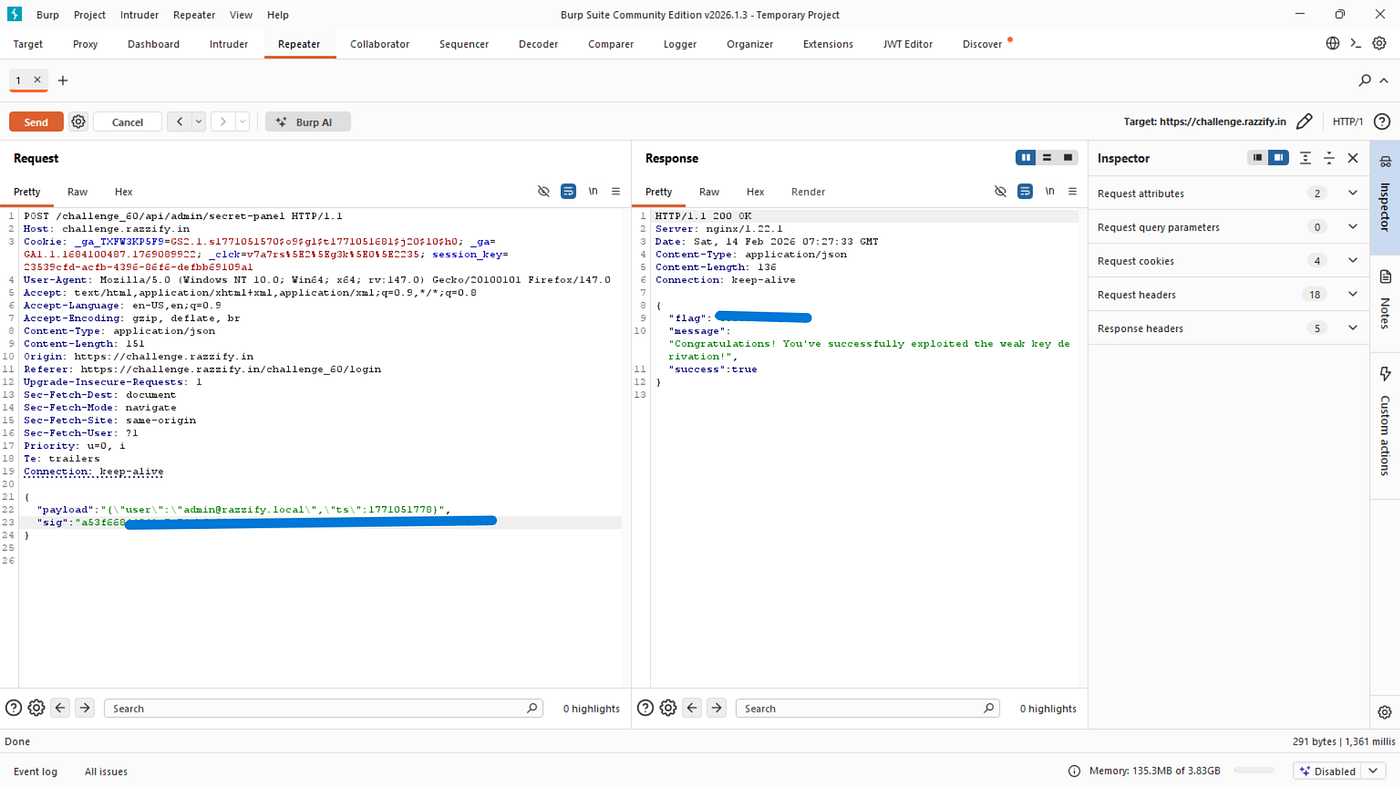The image size is (1400, 788).
Task: Send the request
Action: (x=36, y=122)
